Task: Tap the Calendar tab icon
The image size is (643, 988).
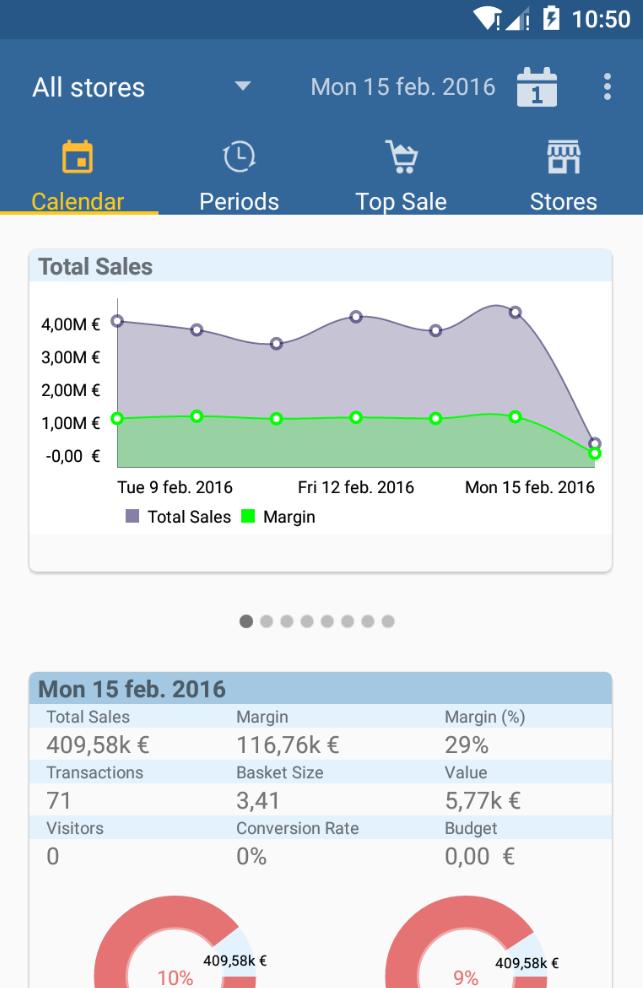Action: pyautogui.click(x=77, y=157)
